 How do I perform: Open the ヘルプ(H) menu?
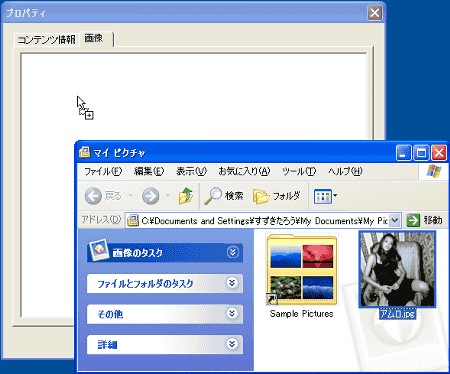coord(345,171)
